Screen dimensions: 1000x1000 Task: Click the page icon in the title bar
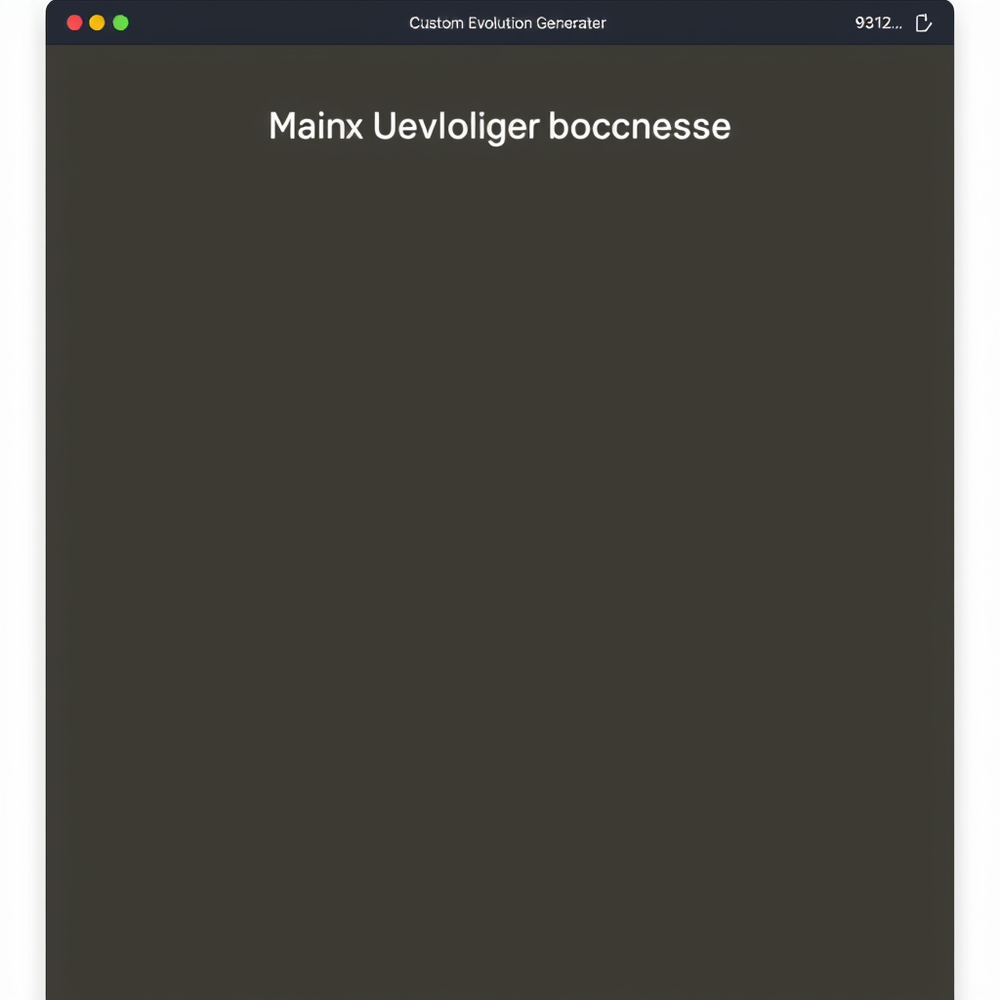[x=924, y=23]
